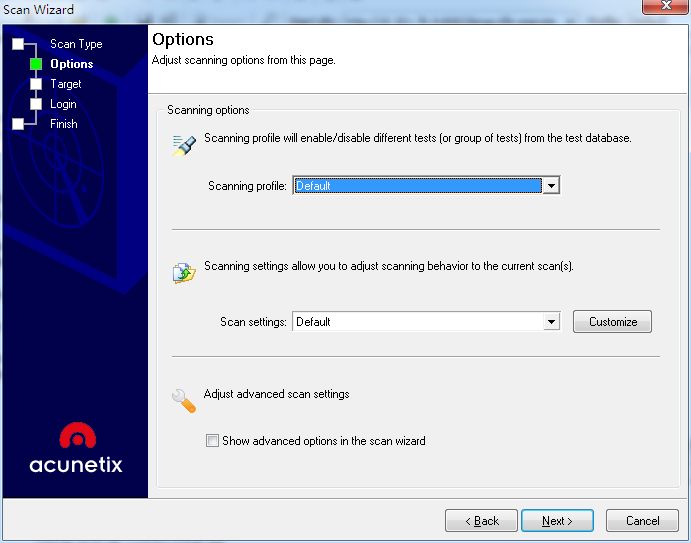Go back with the Back button
Image resolution: width=691 pixels, height=543 pixels.
point(481,521)
